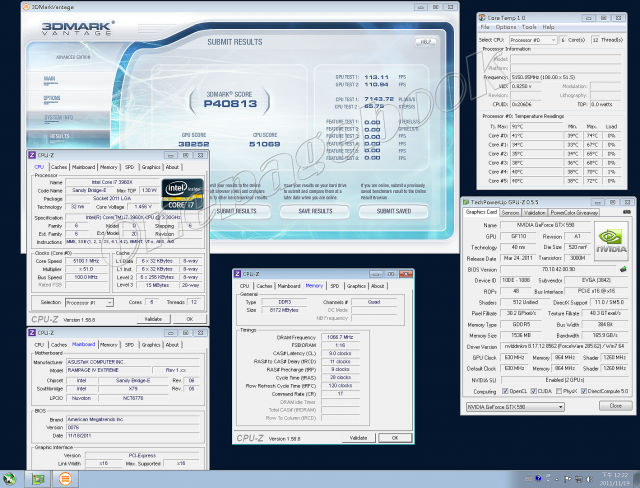Click the taskbar clock showing 12:22
The width and height of the screenshot is (640, 488).
pyautogui.click(x=615, y=479)
